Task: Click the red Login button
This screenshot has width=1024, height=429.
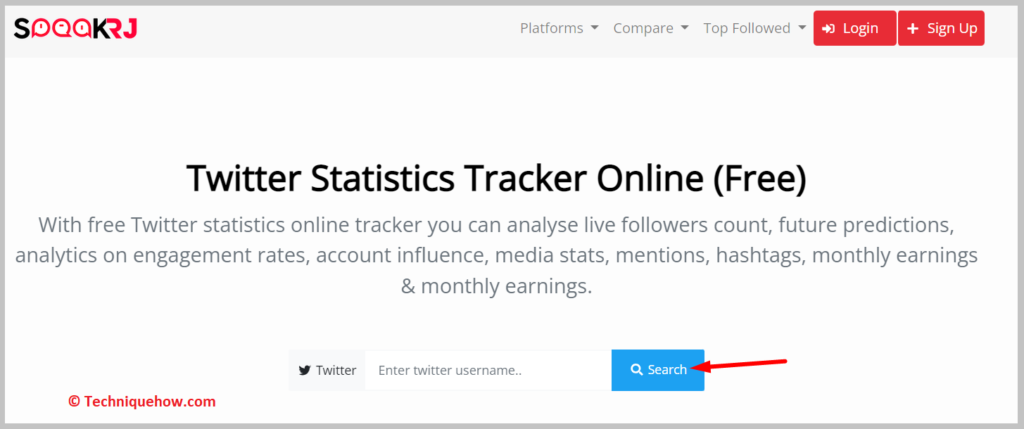Action: click(x=854, y=28)
